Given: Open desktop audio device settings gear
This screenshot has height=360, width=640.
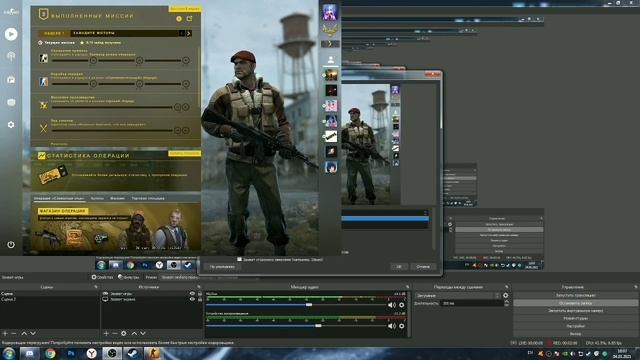Looking at the screenshot, I should tap(402, 326).
